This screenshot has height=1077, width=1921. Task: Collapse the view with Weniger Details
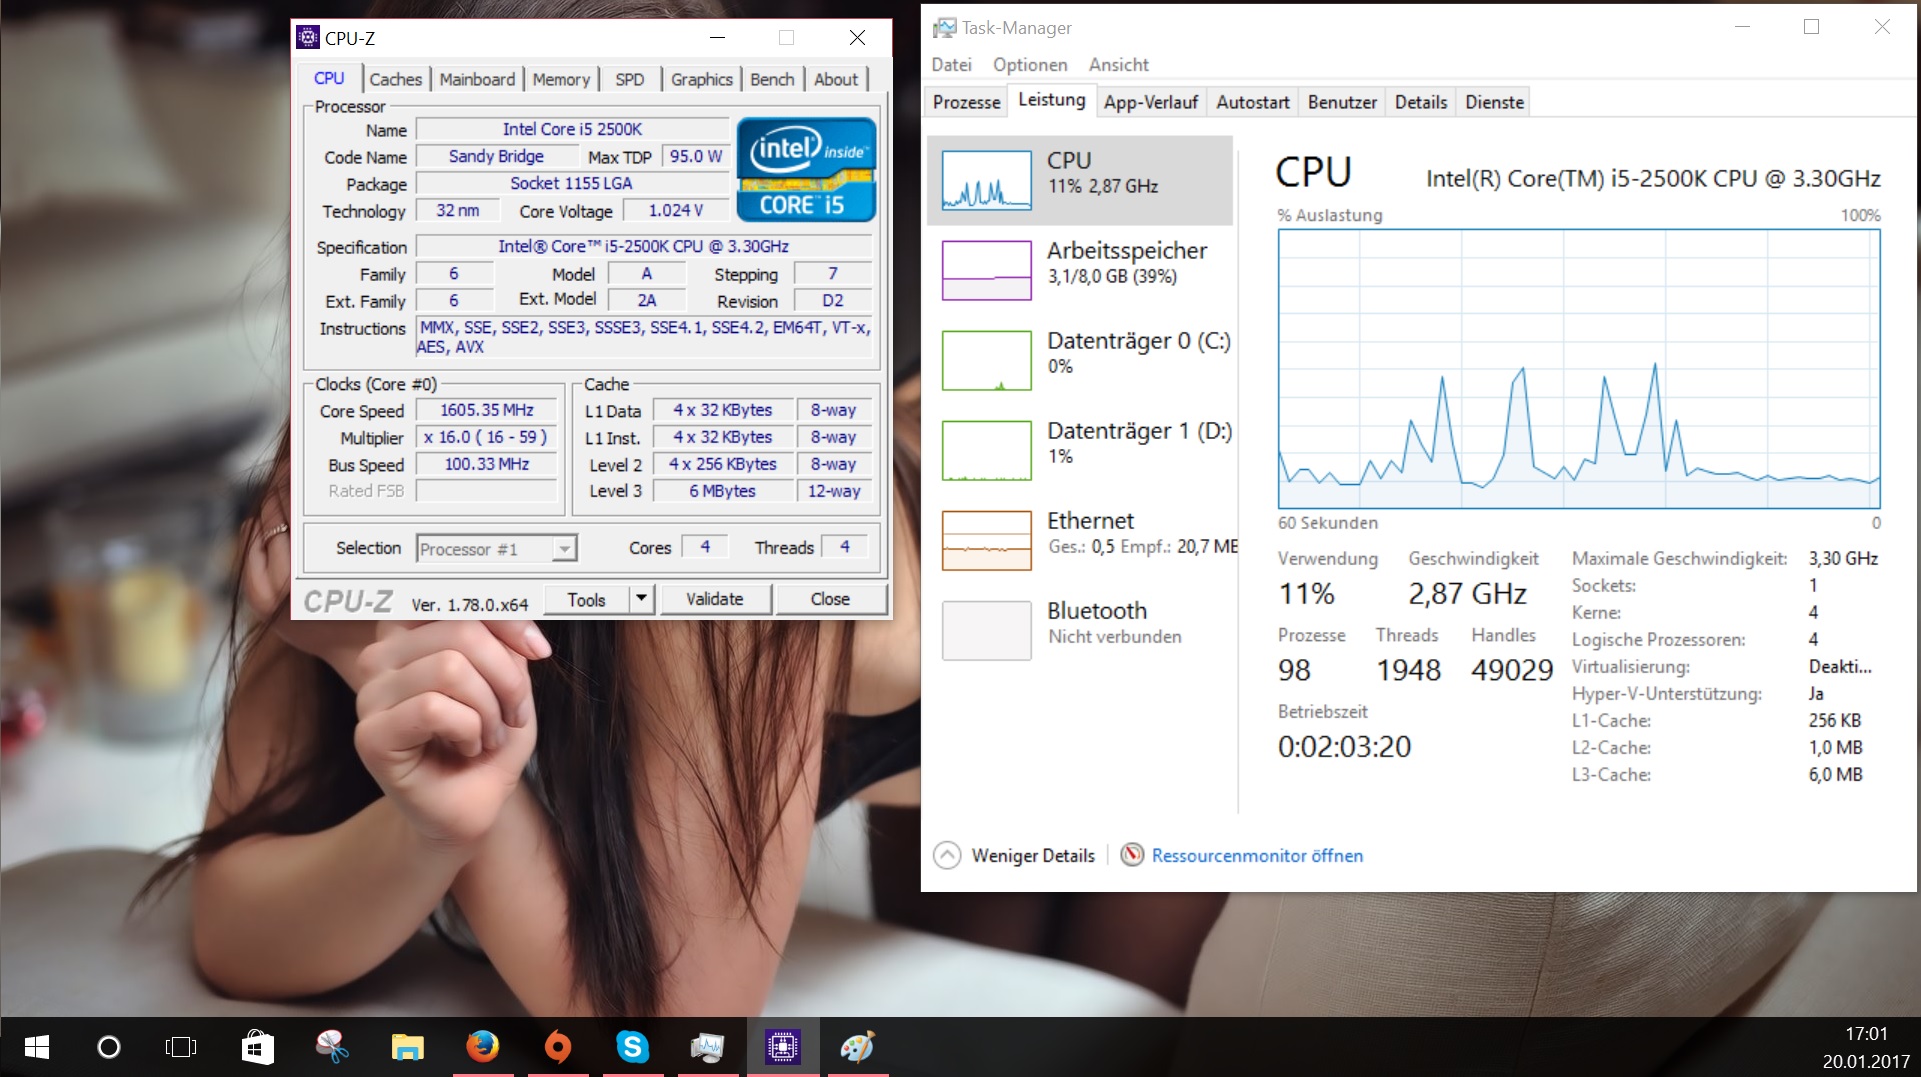click(1014, 856)
